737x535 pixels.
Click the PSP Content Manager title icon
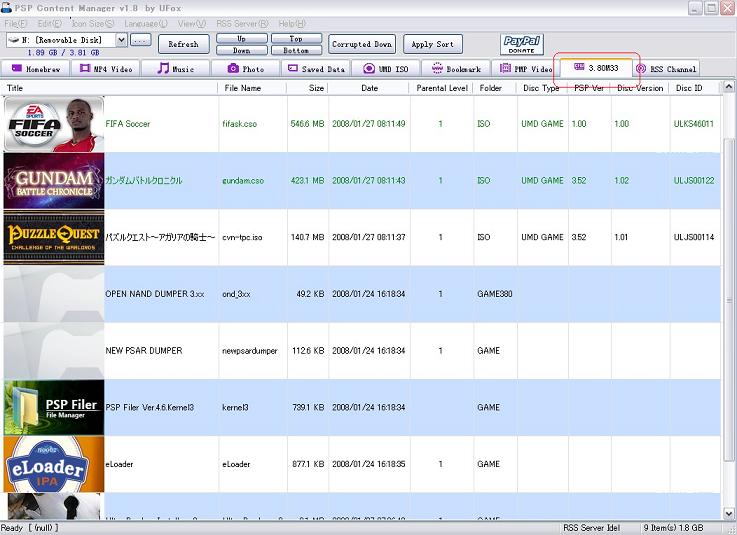tap(6, 8)
